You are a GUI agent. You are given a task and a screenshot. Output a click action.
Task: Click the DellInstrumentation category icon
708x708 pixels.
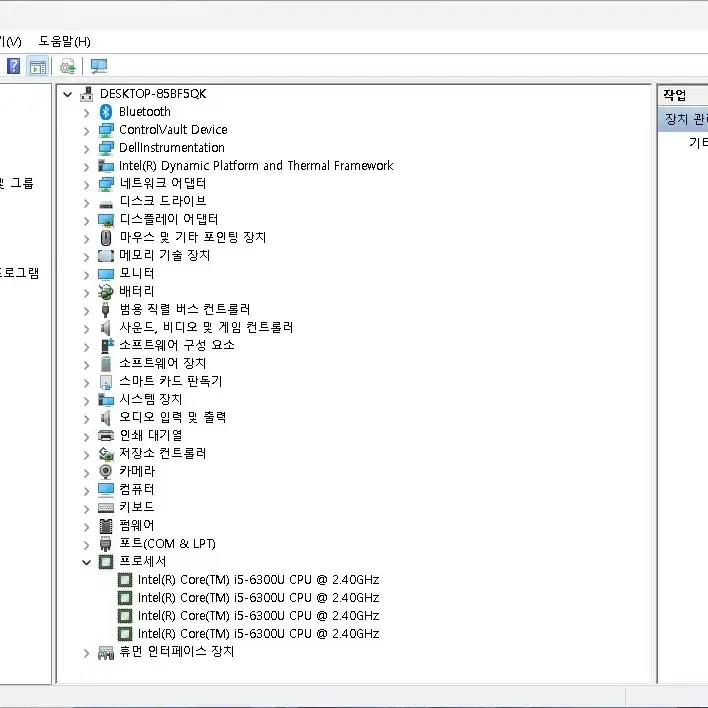tap(106, 148)
